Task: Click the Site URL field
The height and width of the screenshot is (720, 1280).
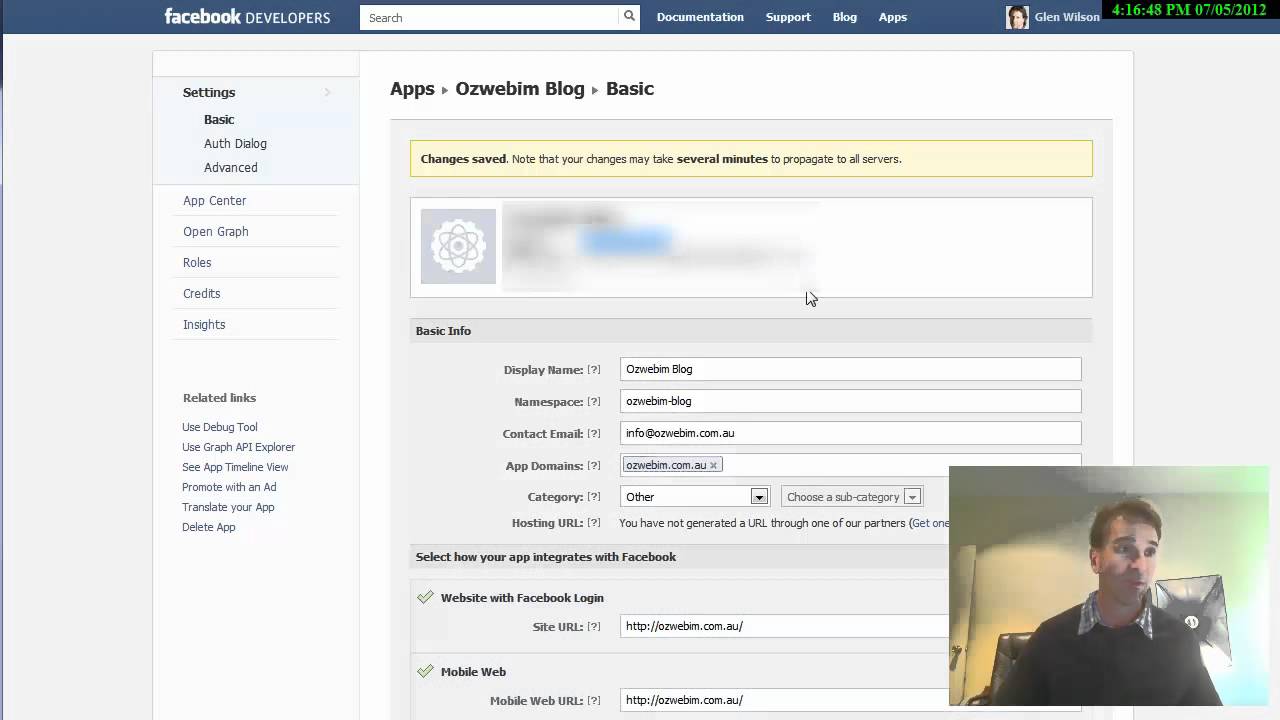Action: [x=784, y=626]
